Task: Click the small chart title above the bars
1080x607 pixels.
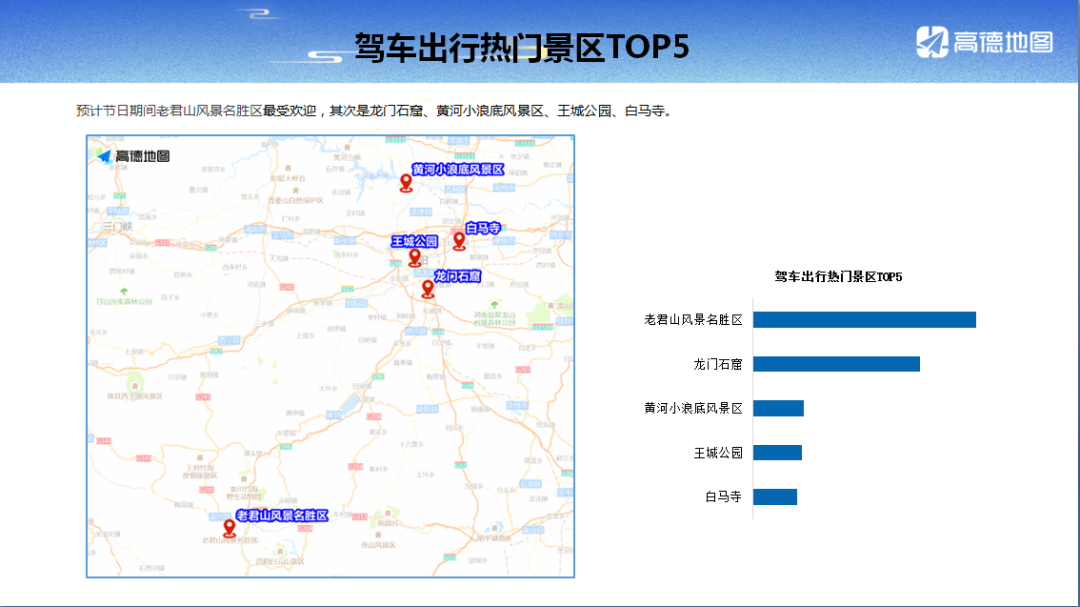Action: (x=838, y=276)
